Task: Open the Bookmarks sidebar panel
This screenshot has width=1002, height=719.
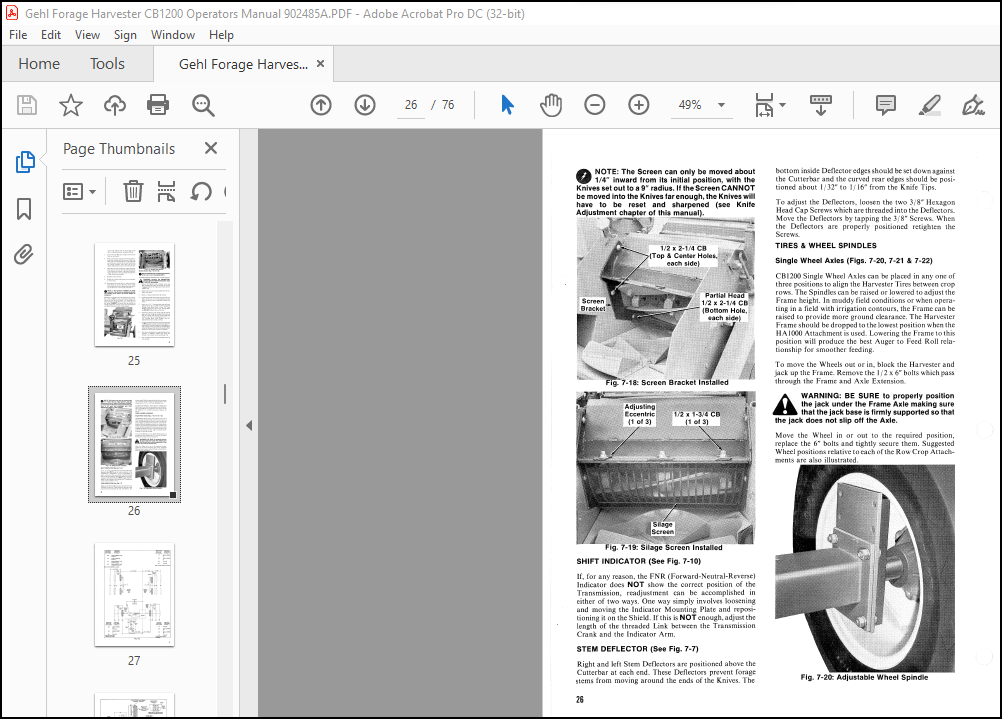Action: click(24, 208)
